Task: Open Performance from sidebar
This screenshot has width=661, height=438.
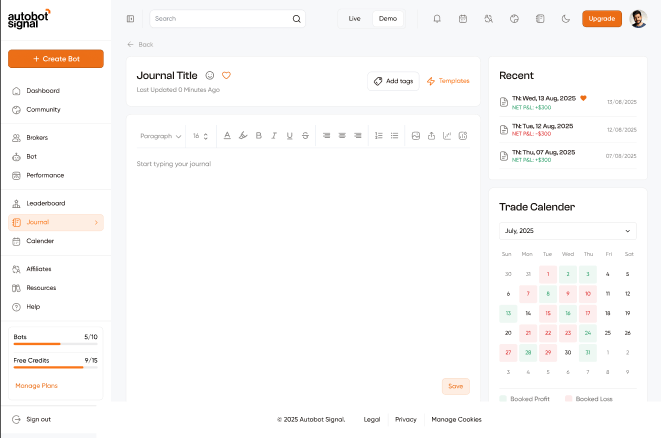Action: (56, 175)
